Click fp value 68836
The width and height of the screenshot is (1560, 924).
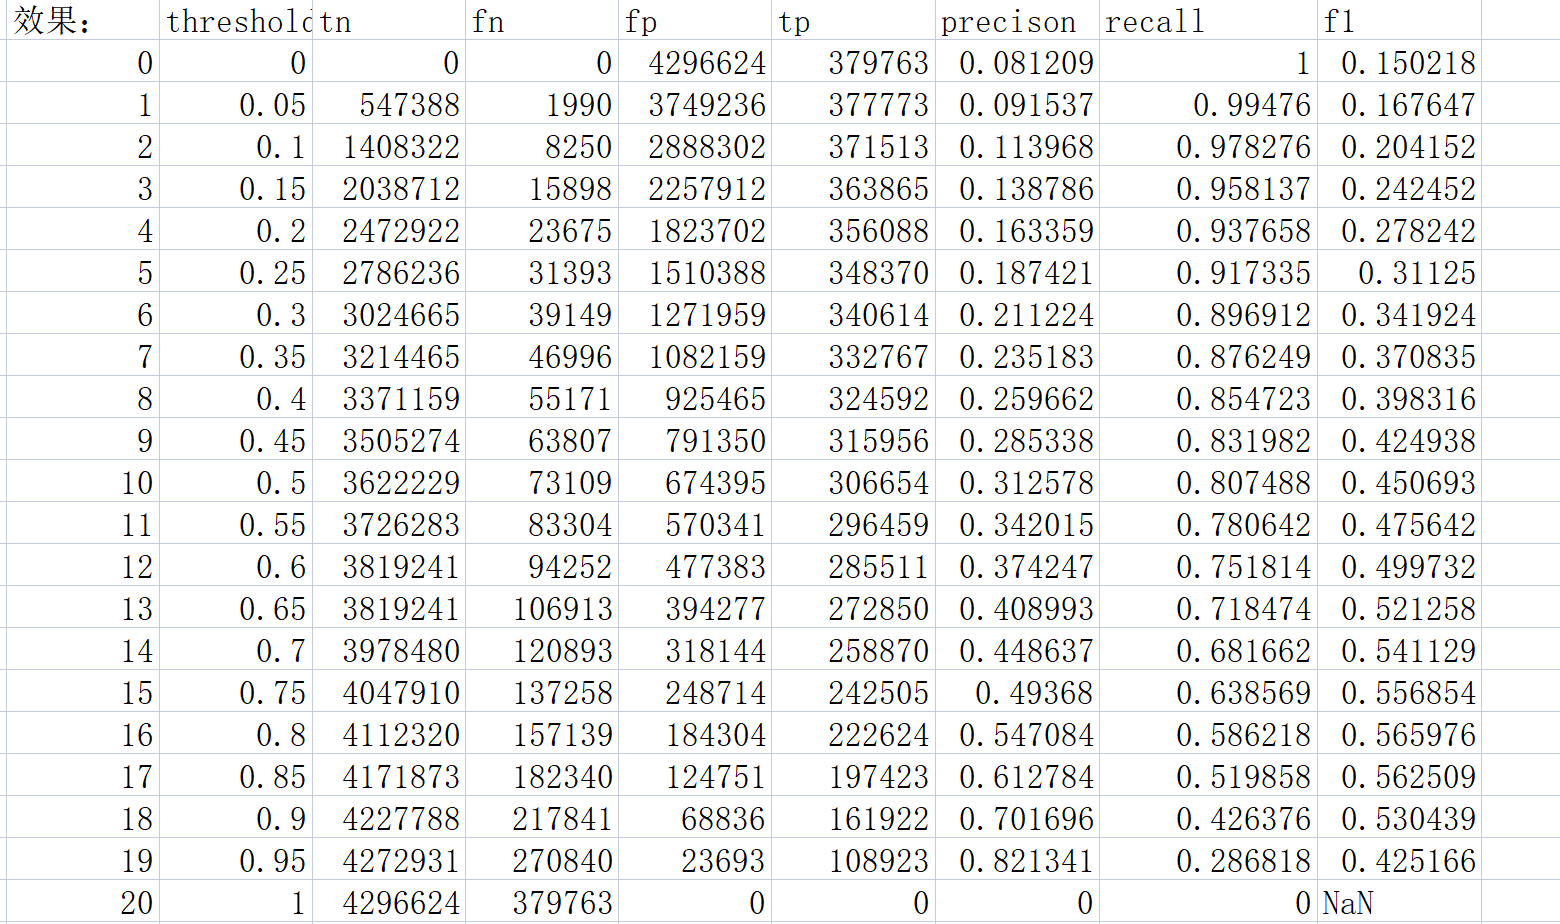[695, 818]
